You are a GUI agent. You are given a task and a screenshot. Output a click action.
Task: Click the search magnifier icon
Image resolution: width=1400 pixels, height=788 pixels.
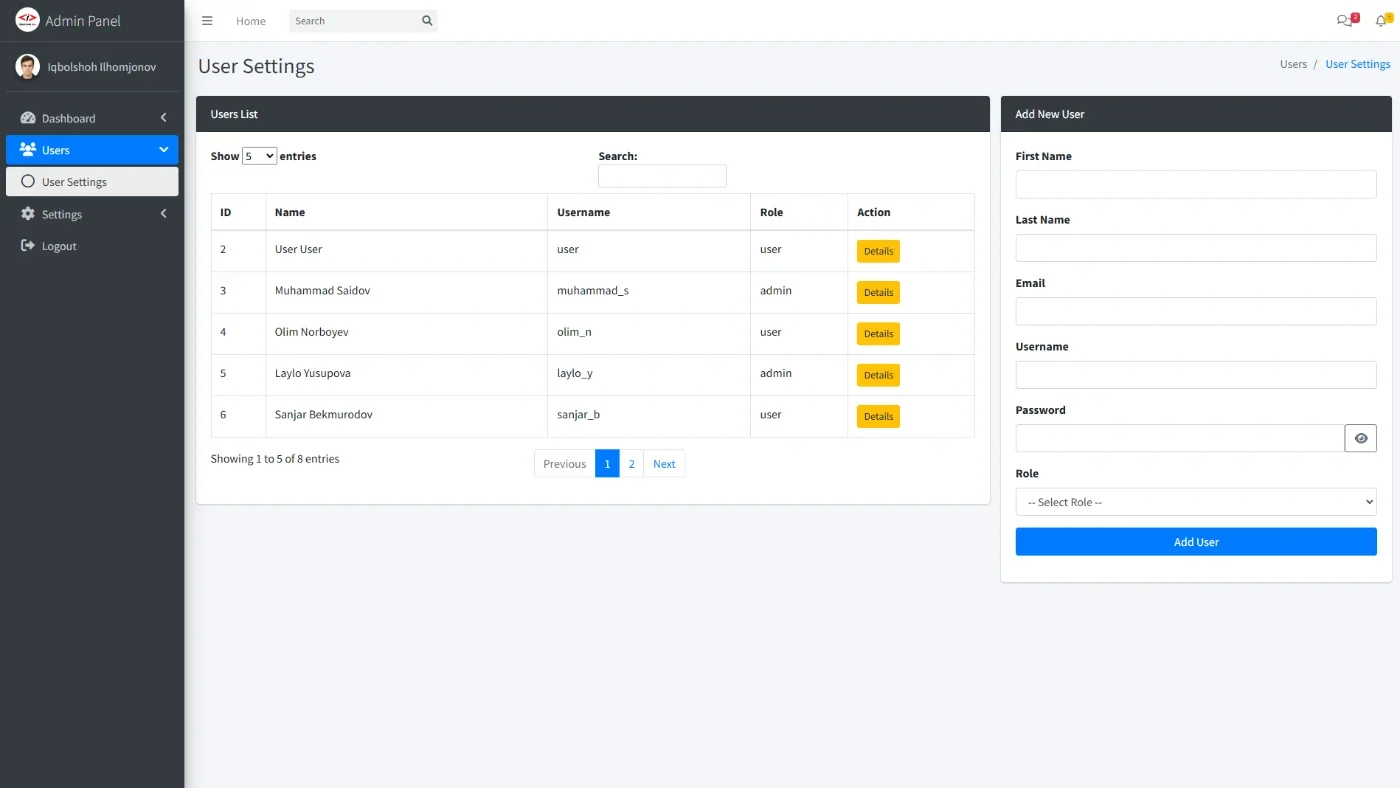point(427,21)
